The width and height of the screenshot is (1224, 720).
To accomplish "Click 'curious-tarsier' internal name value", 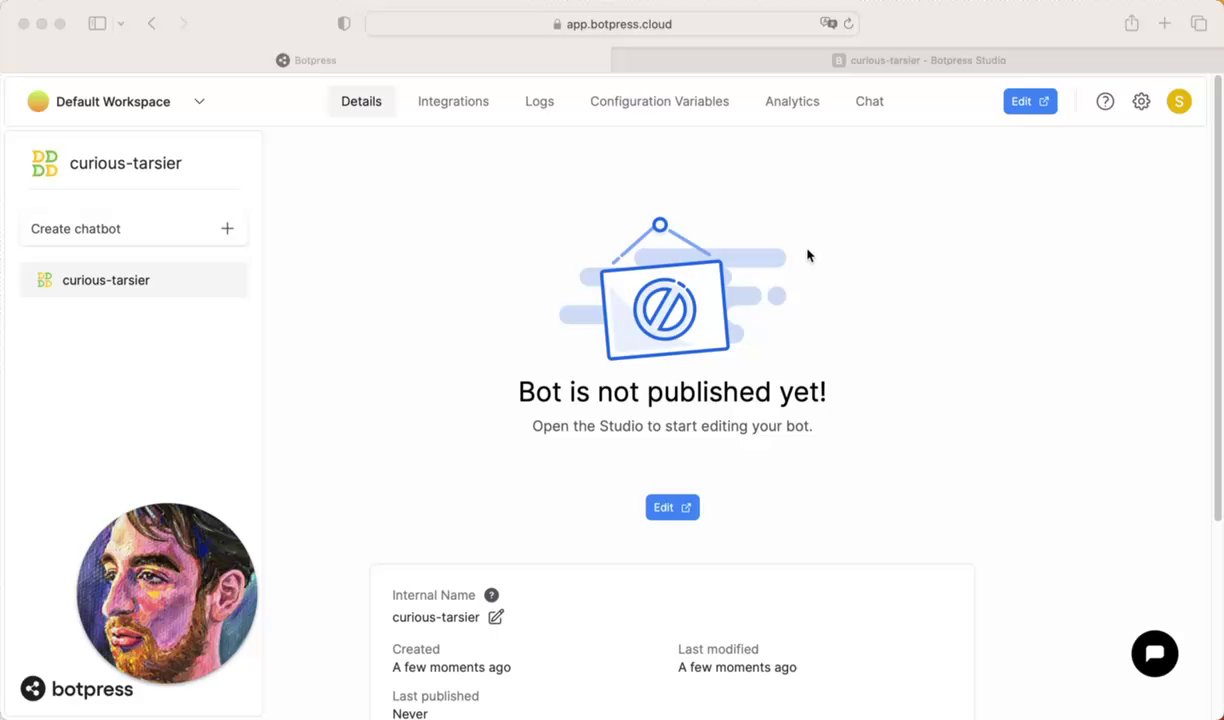I will point(436,617).
